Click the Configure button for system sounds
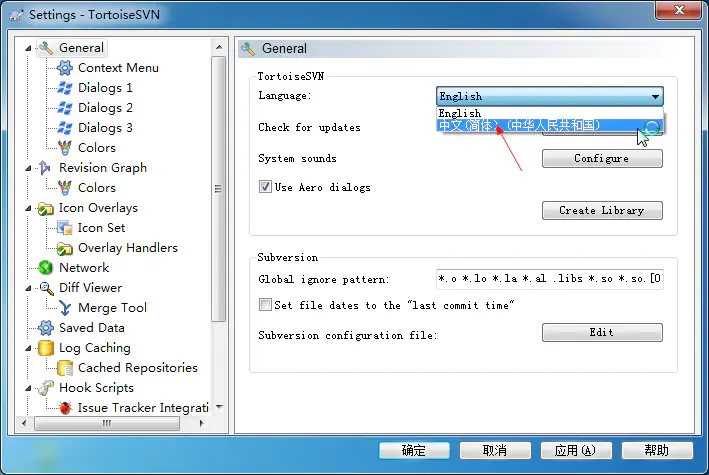709x475 pixels. coord(602,159)
